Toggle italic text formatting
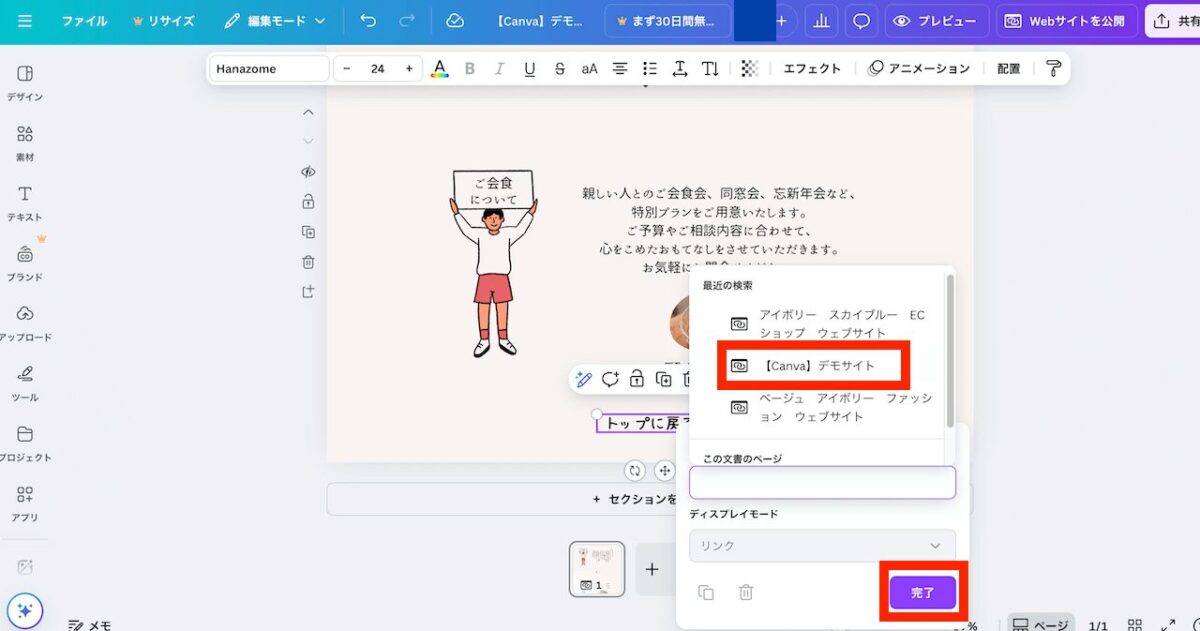 (499, 69)
